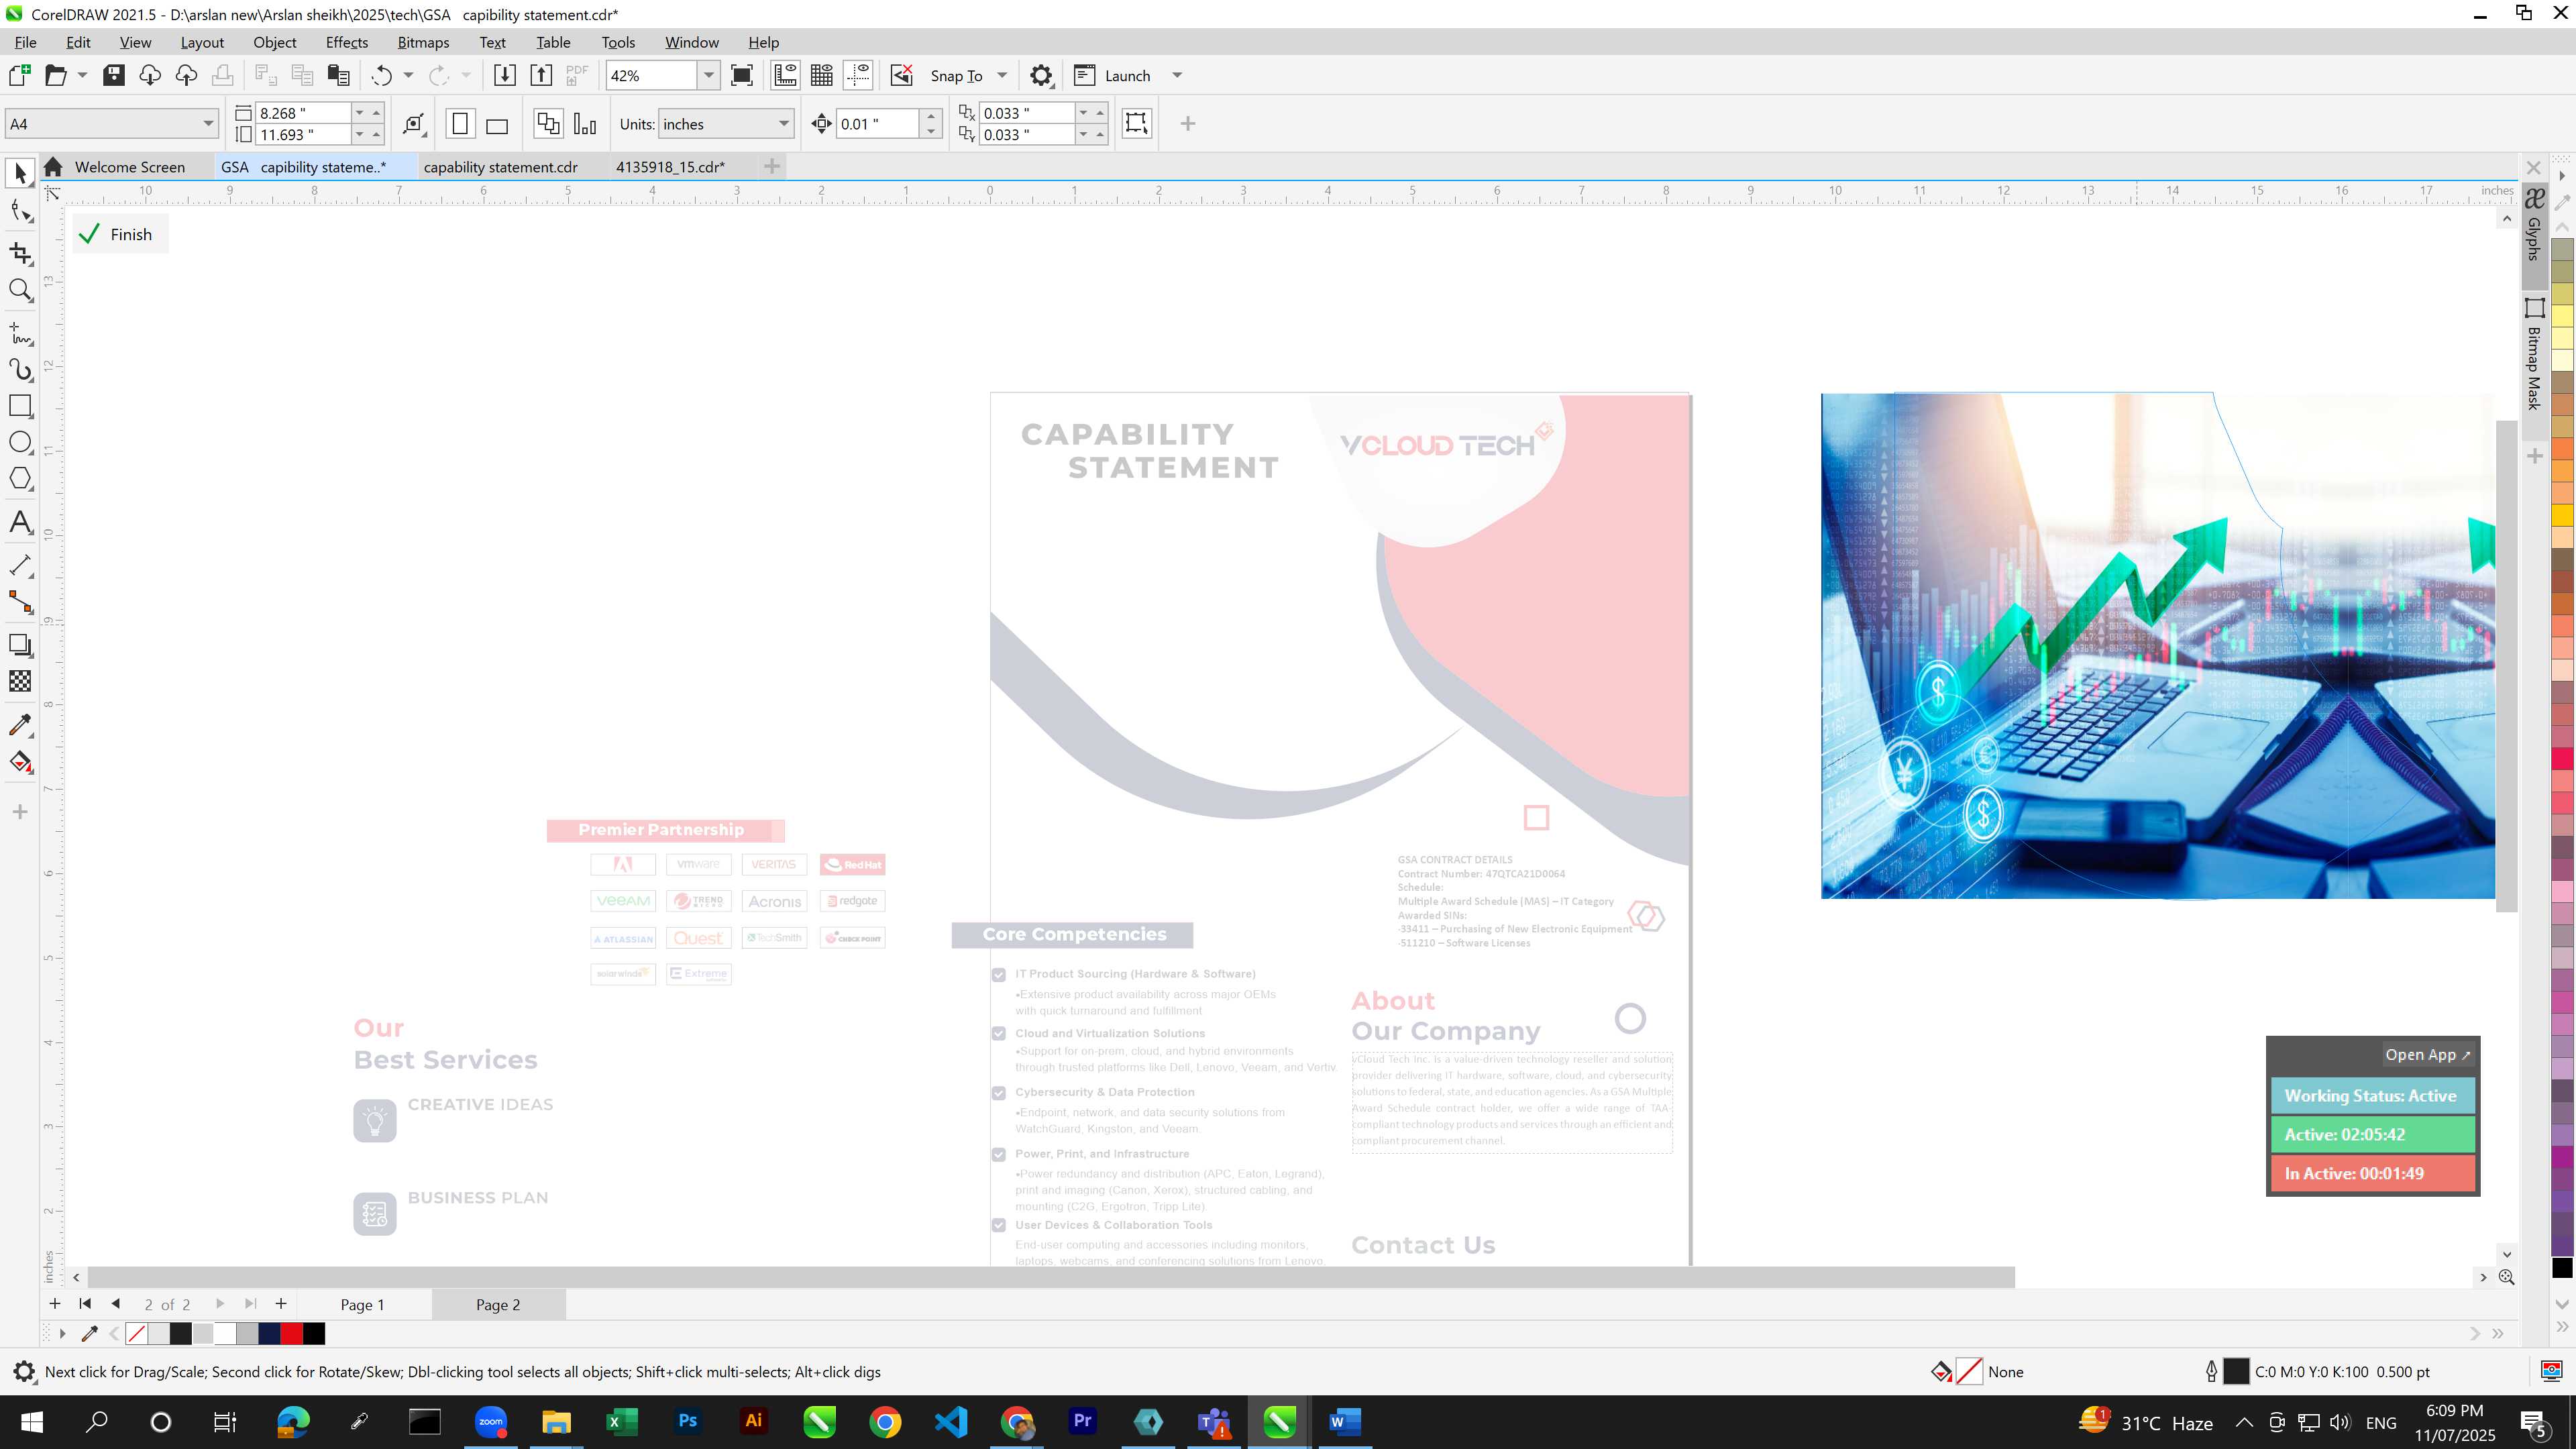Open the Effects menu
2576x1449 pixels.
[x=346, y=42]
